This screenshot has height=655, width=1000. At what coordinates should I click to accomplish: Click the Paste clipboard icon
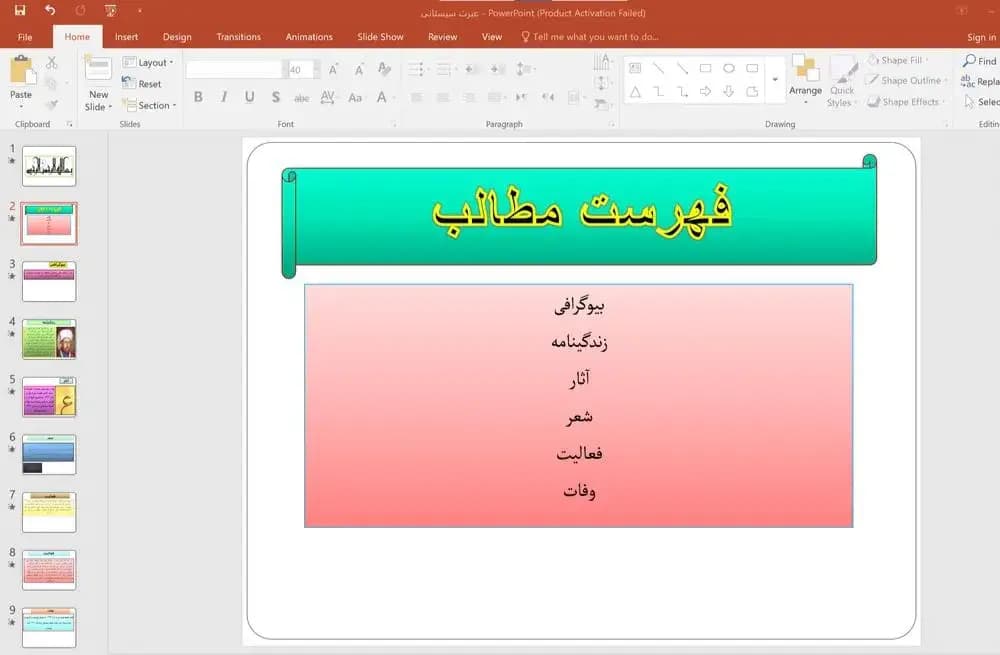(x=22, y=70)
